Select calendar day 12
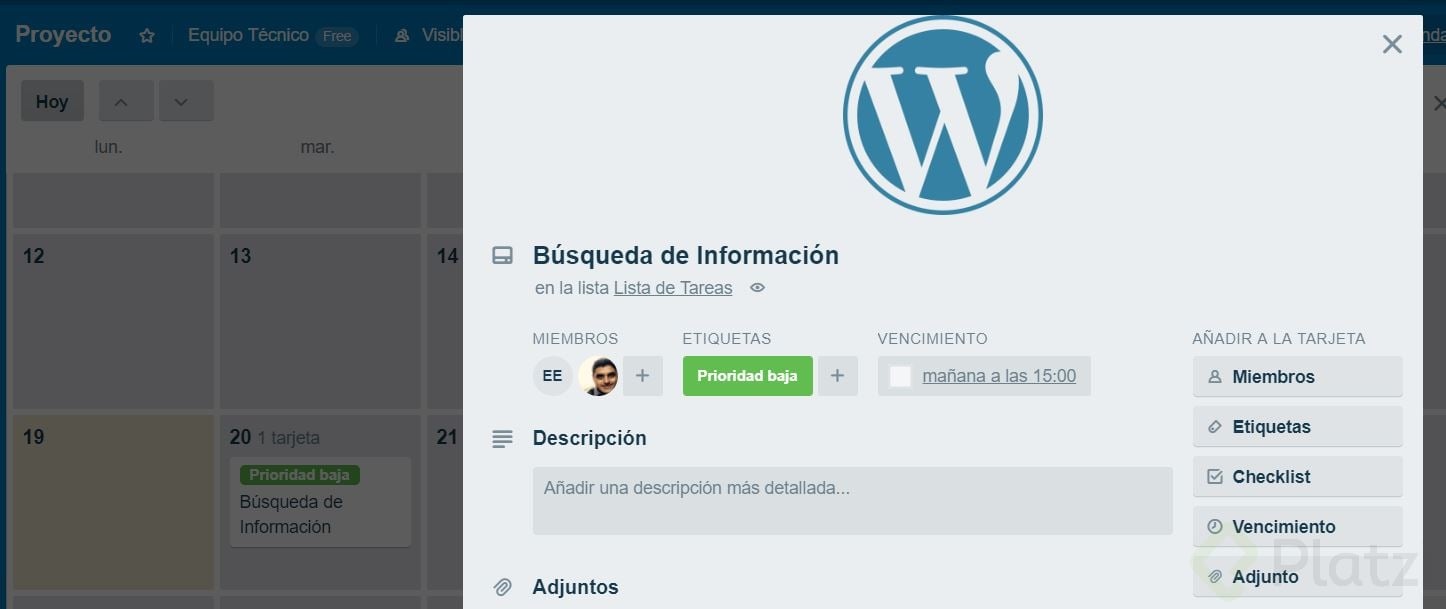Image resolution: width=1446 pixels, height=609 pixels. (112, 321)
